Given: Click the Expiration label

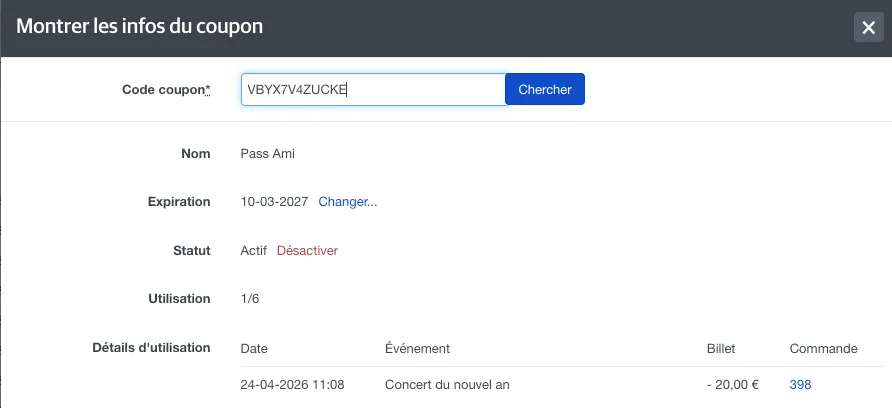Looking at the screenshot, I should pos(179,202).
